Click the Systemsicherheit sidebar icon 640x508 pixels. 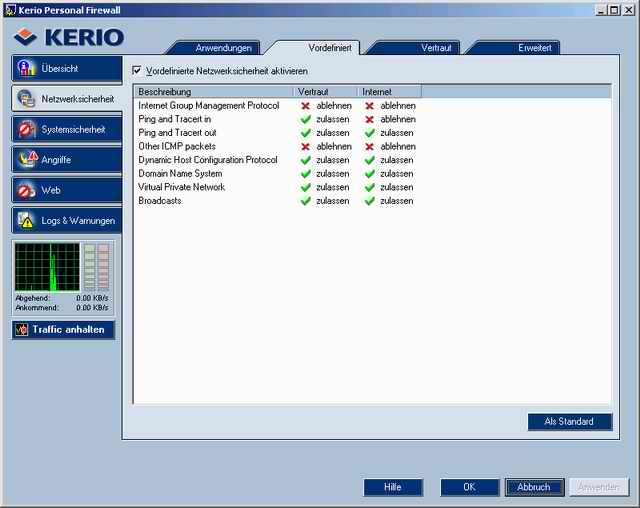[x=26, y=129]
